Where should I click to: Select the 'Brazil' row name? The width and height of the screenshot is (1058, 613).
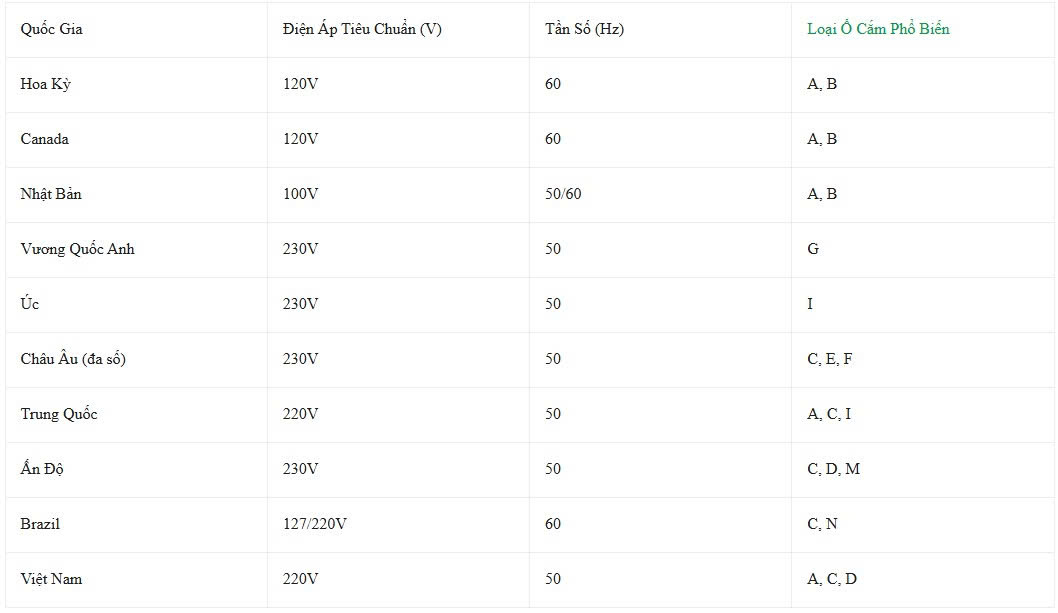pos(40,524)
